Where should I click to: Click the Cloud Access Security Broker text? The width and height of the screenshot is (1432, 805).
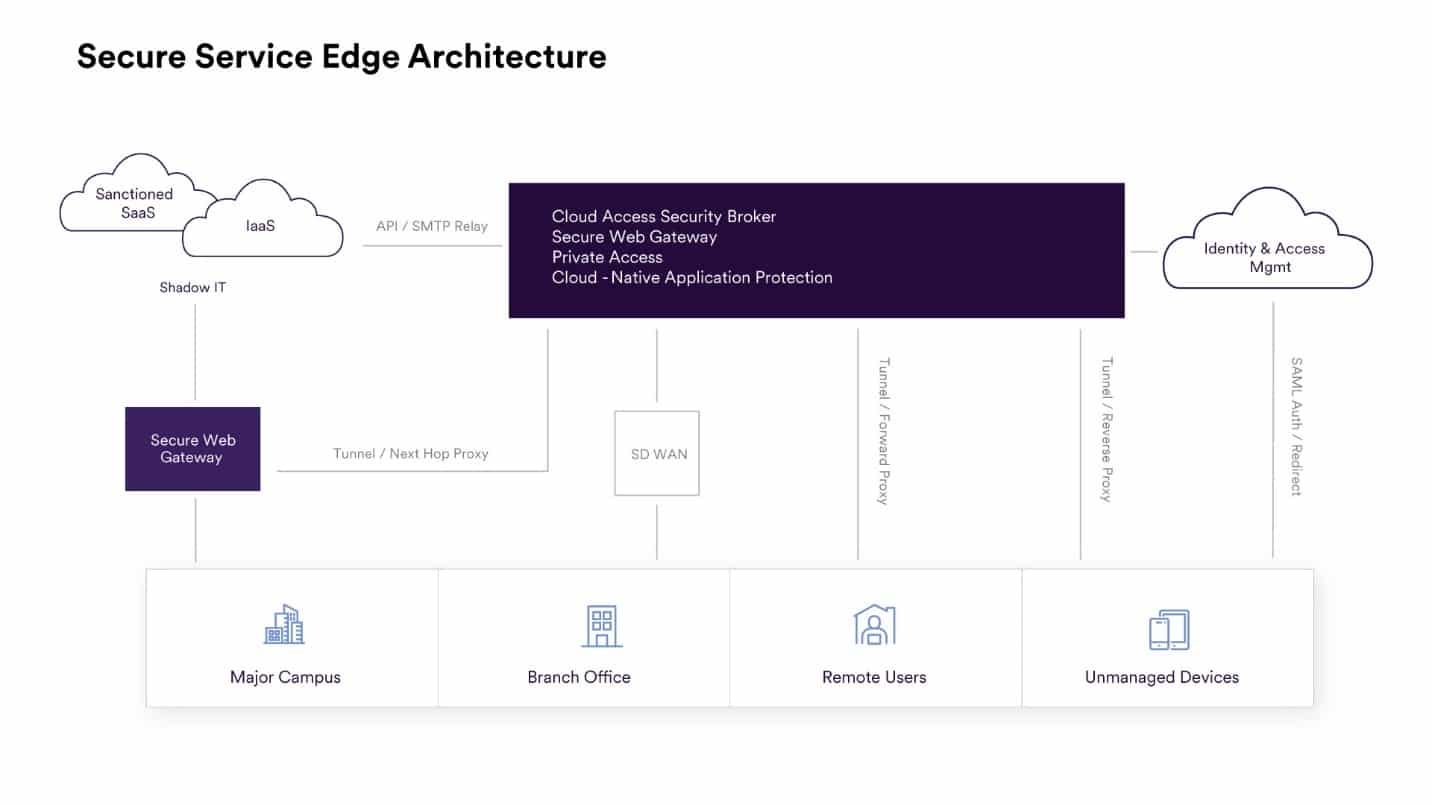coord(663,216)
